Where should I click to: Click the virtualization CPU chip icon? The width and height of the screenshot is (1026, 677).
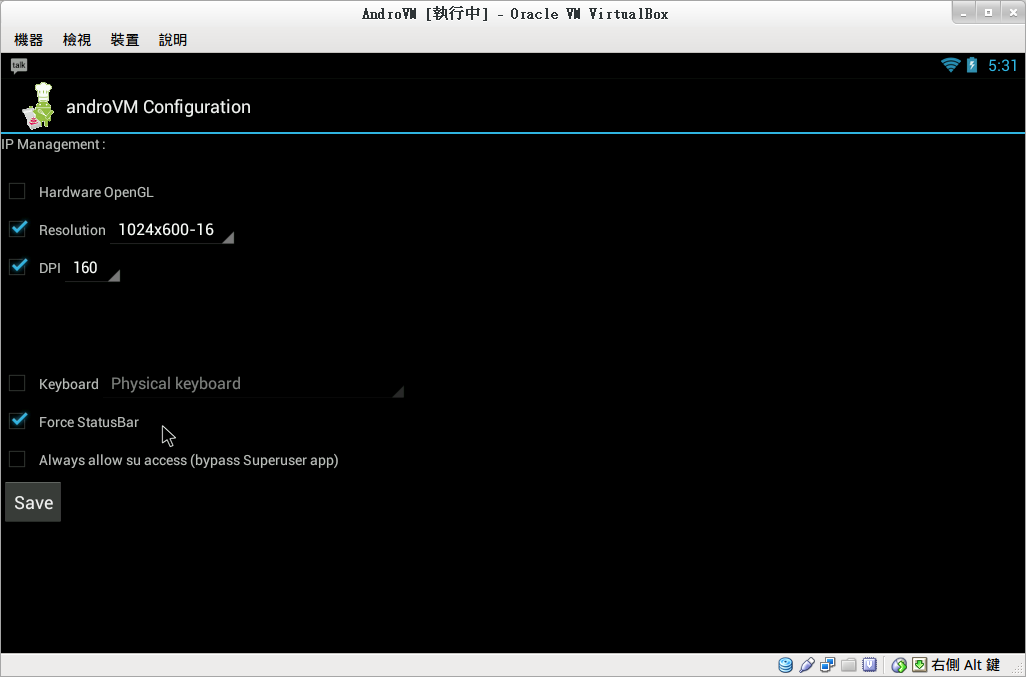point(870,665)
